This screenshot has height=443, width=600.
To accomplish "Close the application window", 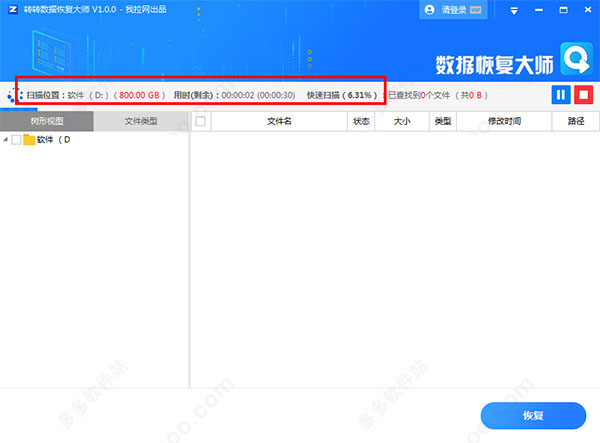I will click(x=588, y=10).
